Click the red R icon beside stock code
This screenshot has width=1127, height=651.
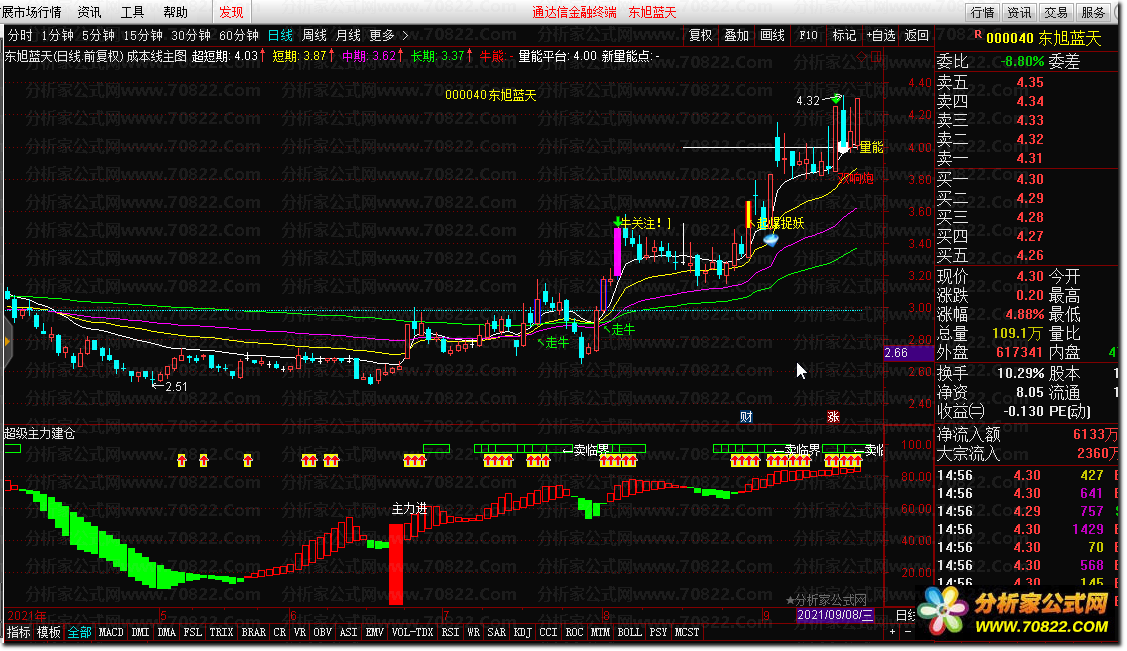978,34
